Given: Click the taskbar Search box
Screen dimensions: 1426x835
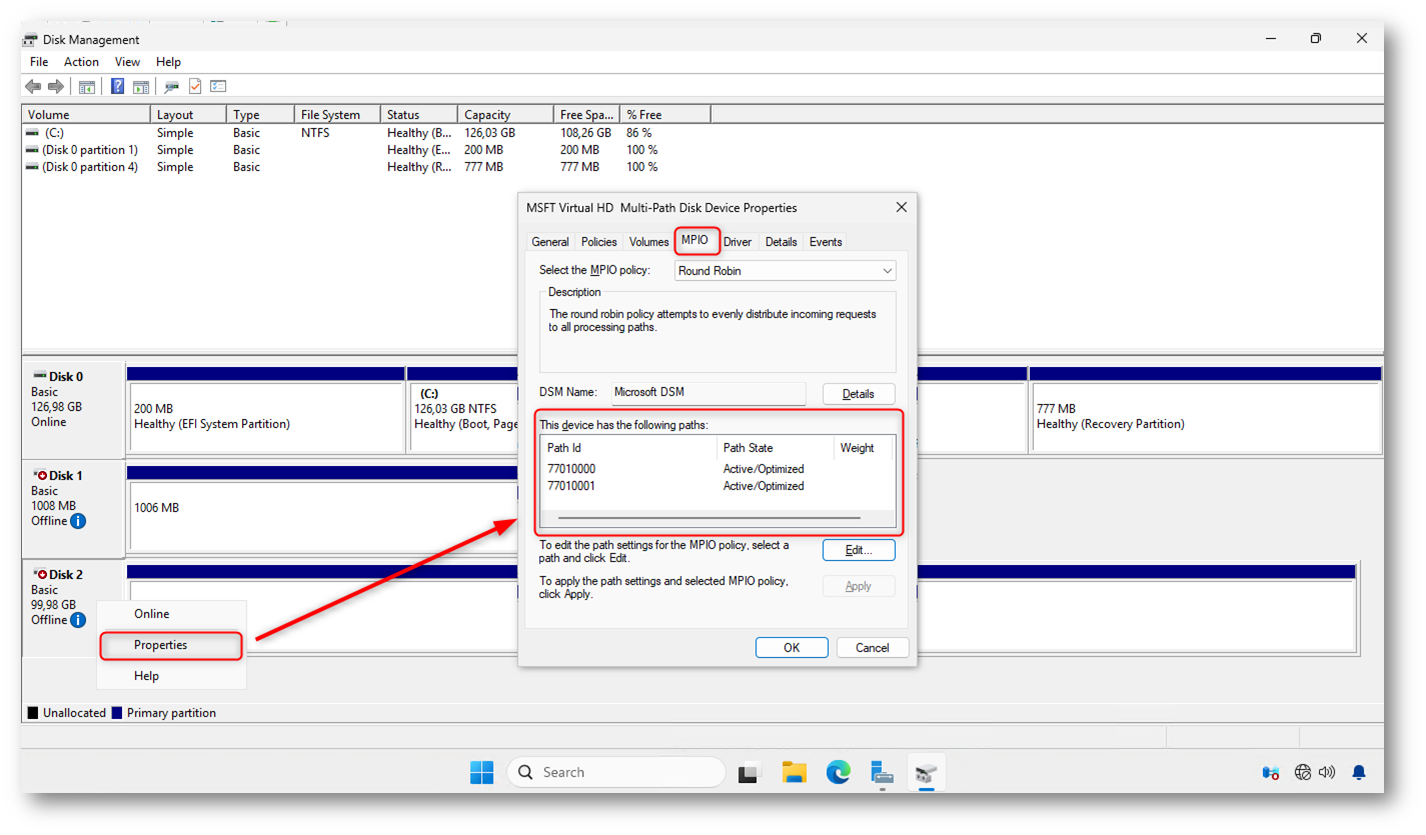Looking at the screenshot, I should (616, 772).
